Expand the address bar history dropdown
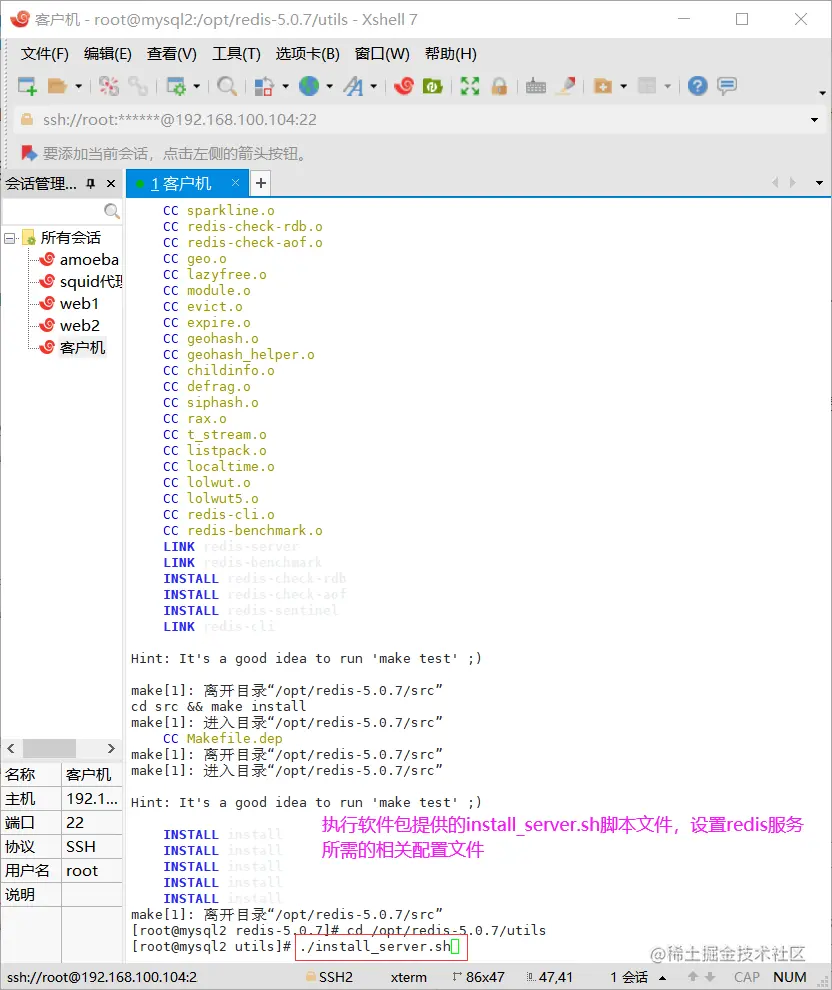The image size is (832, 990). pos(814,120)
